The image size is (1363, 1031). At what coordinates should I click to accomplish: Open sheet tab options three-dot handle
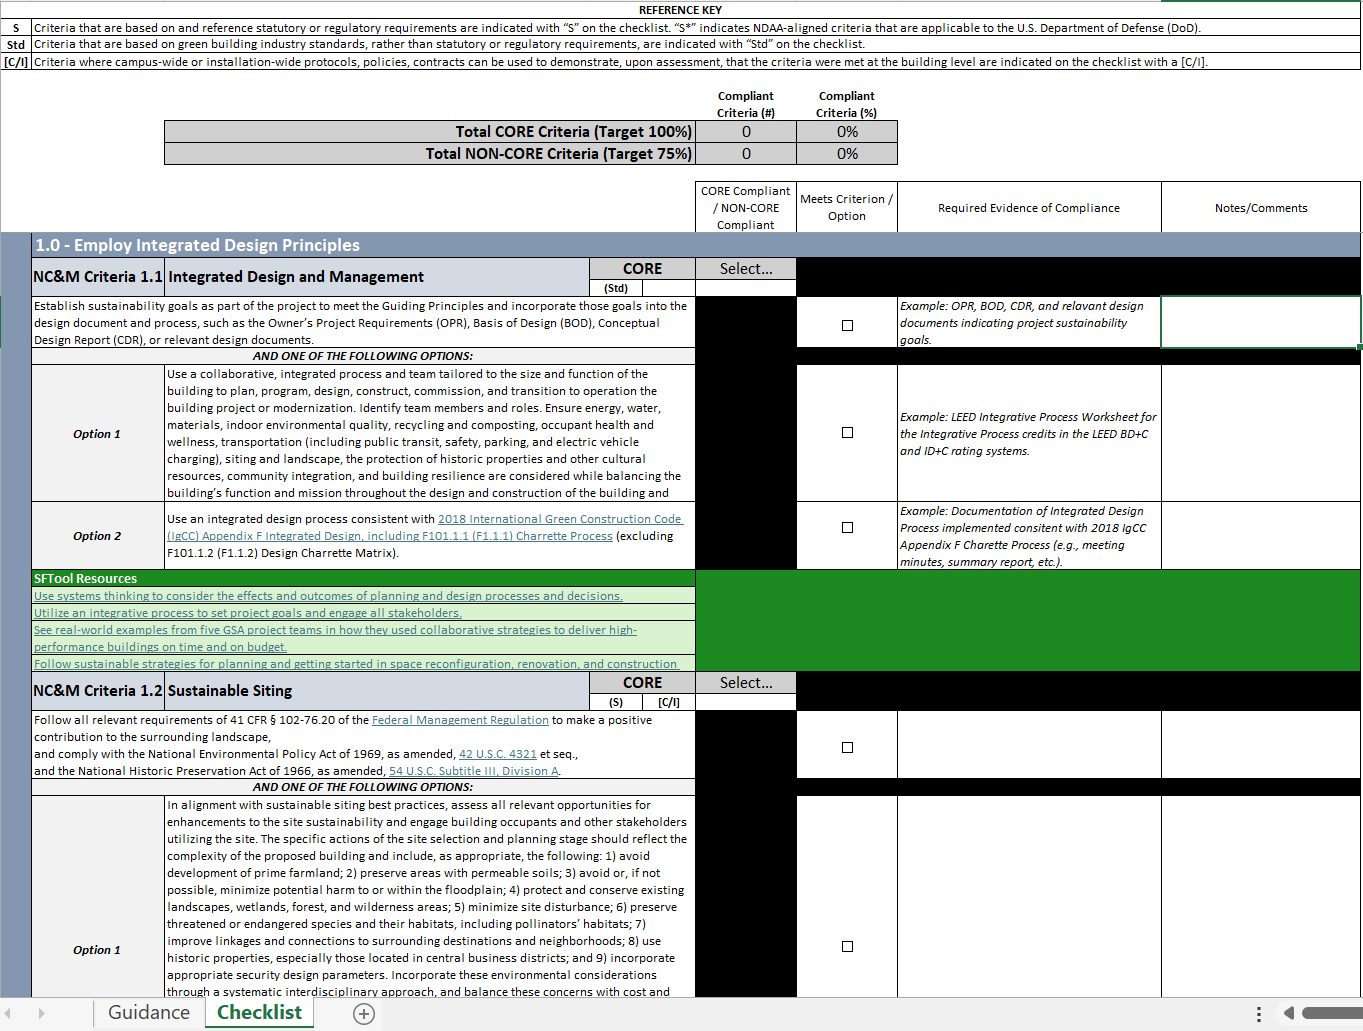[x=1259, y=1014]
